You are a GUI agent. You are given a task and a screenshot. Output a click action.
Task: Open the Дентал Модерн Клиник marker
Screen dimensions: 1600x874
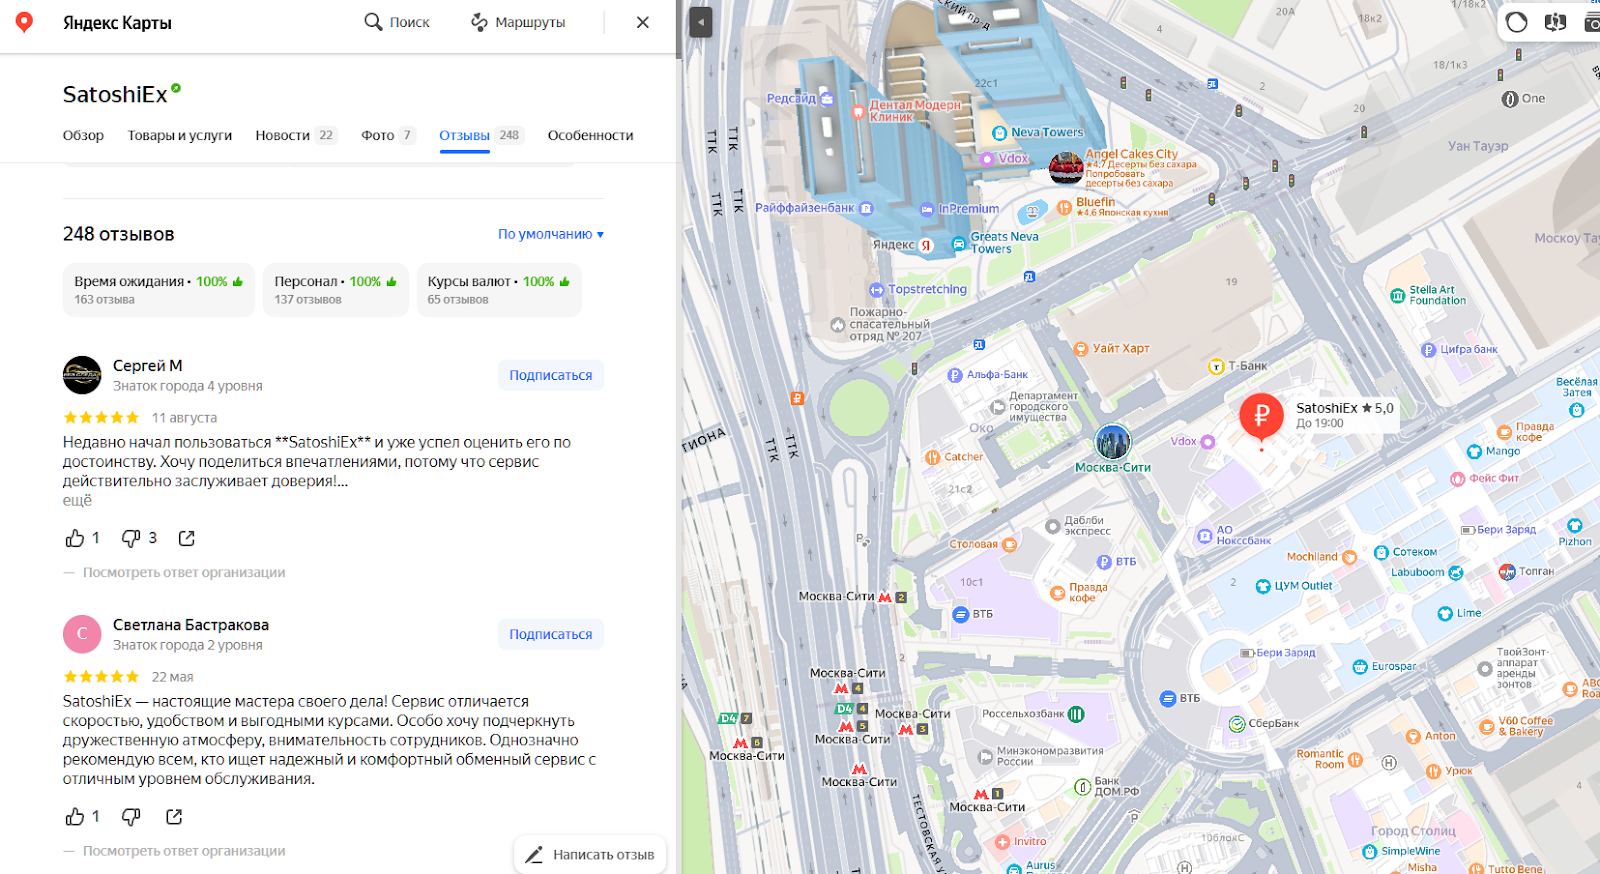[x=857, y=112]
